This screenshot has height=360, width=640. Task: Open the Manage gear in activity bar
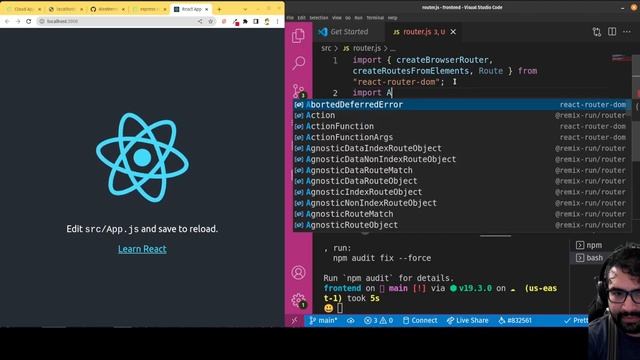[x=298, y=300]
